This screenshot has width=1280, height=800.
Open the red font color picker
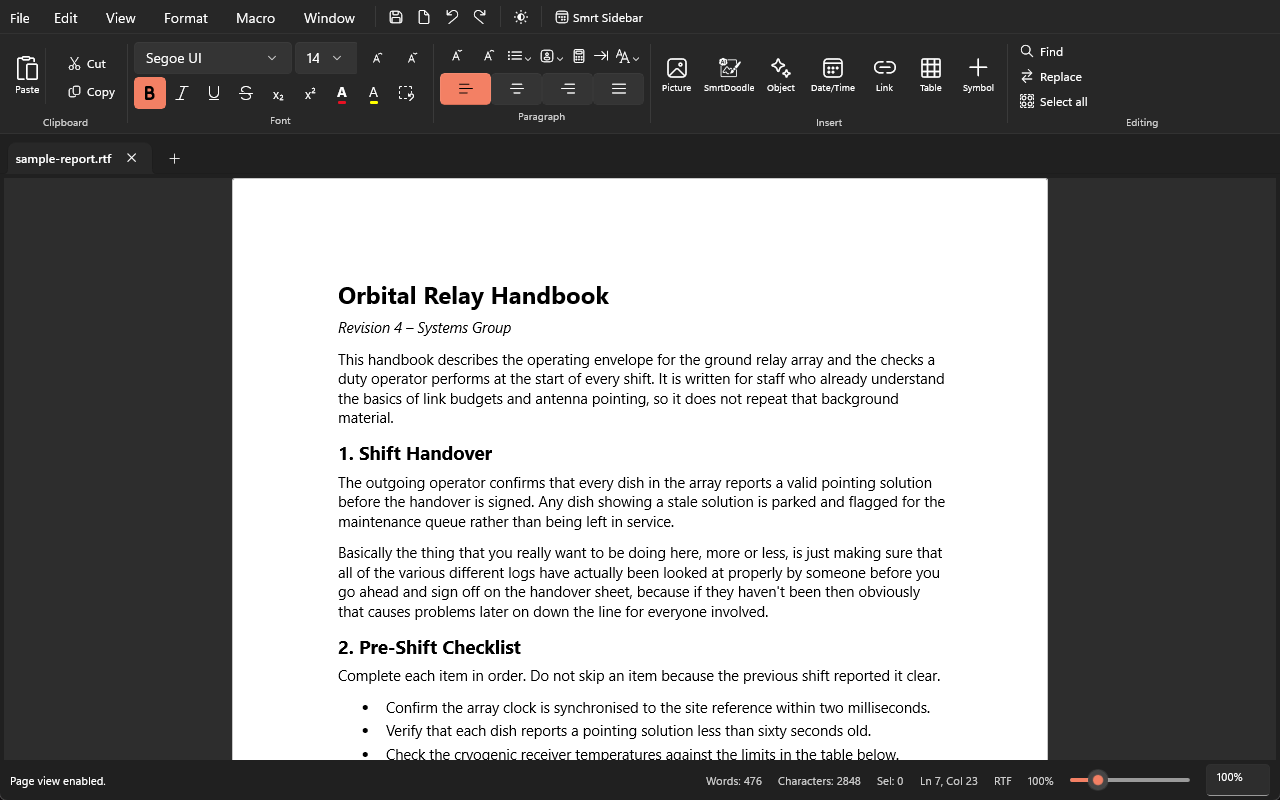tap(342, 93)
